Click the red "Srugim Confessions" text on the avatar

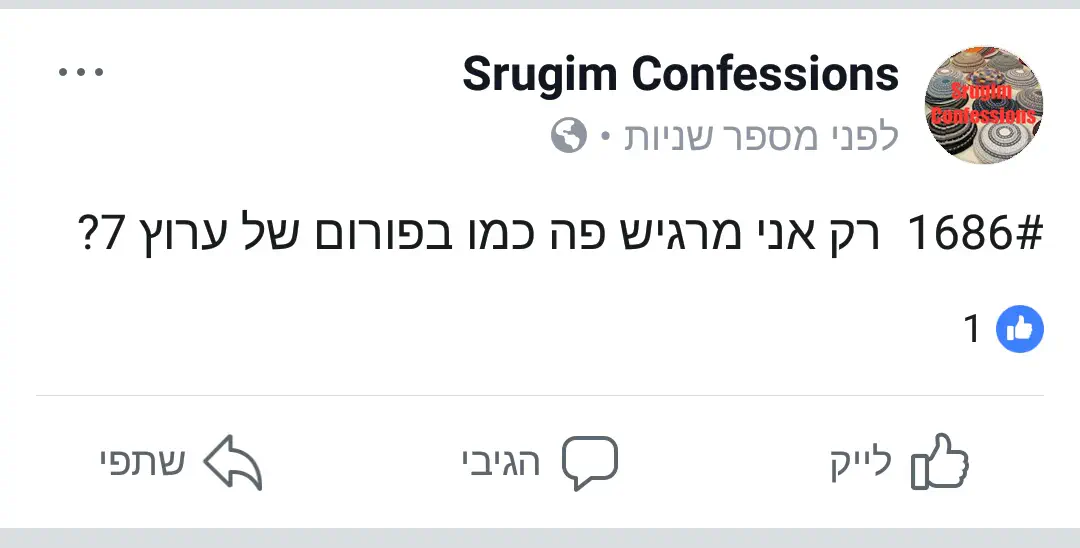tap(984, 105)
